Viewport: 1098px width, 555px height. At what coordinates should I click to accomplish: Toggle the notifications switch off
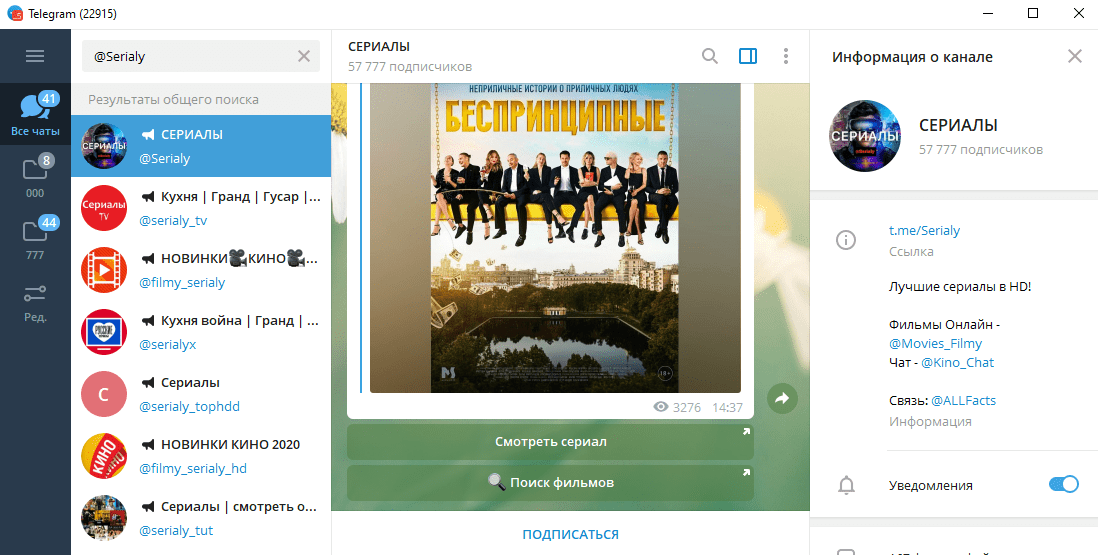click(x=1063, y=485)
